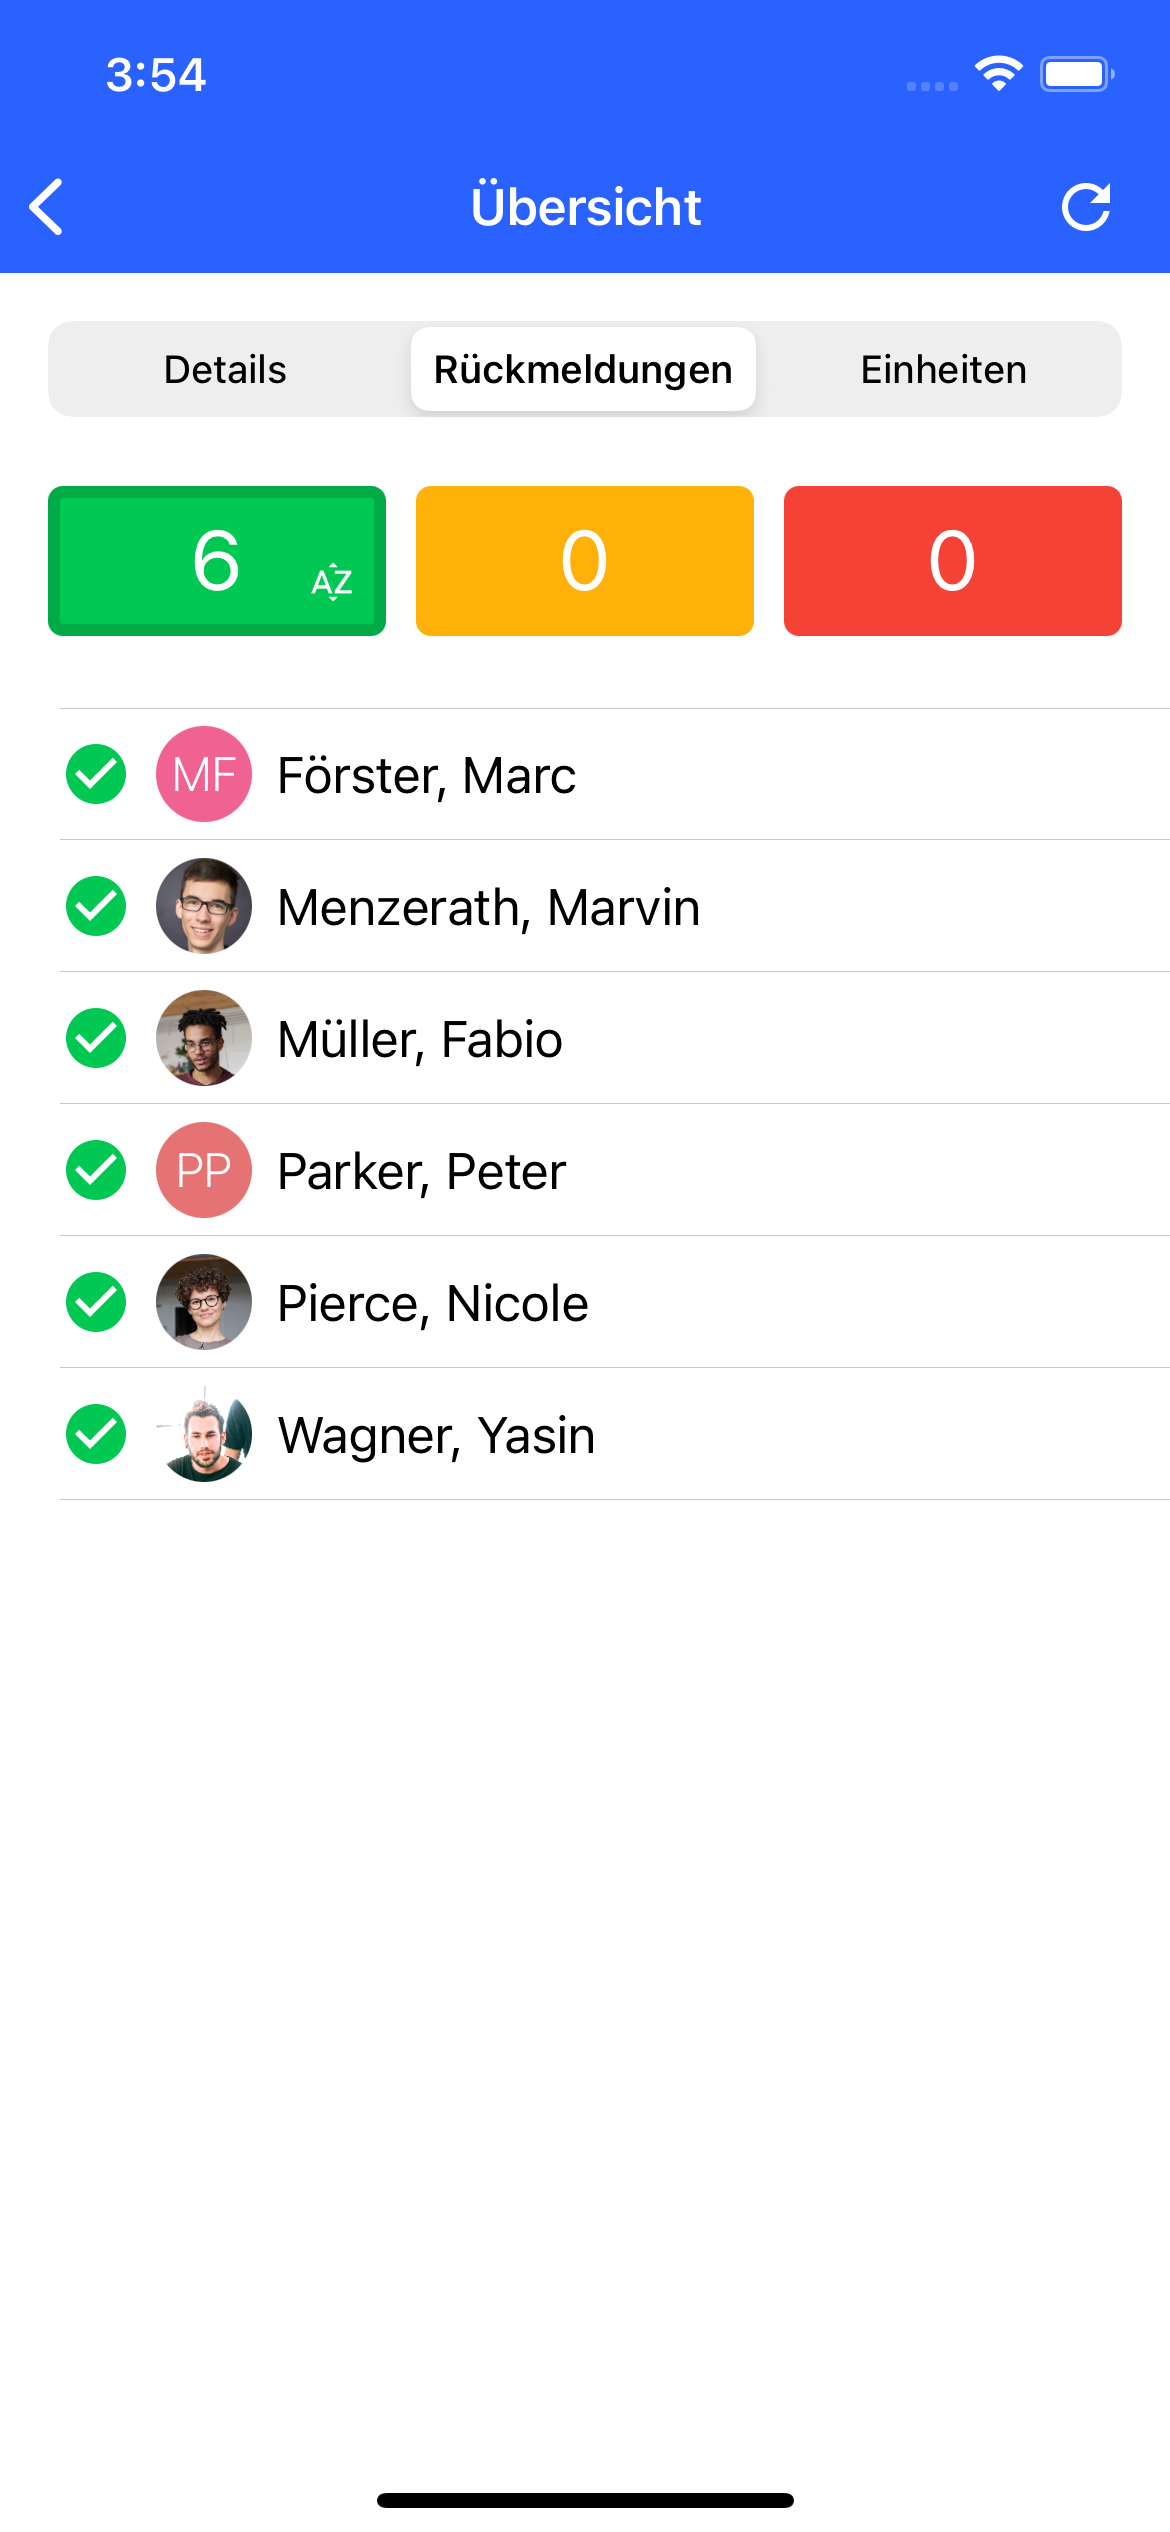The image size is (1170, 2532).
Task: Tap the battery status icon
Action: [1077, 74]
